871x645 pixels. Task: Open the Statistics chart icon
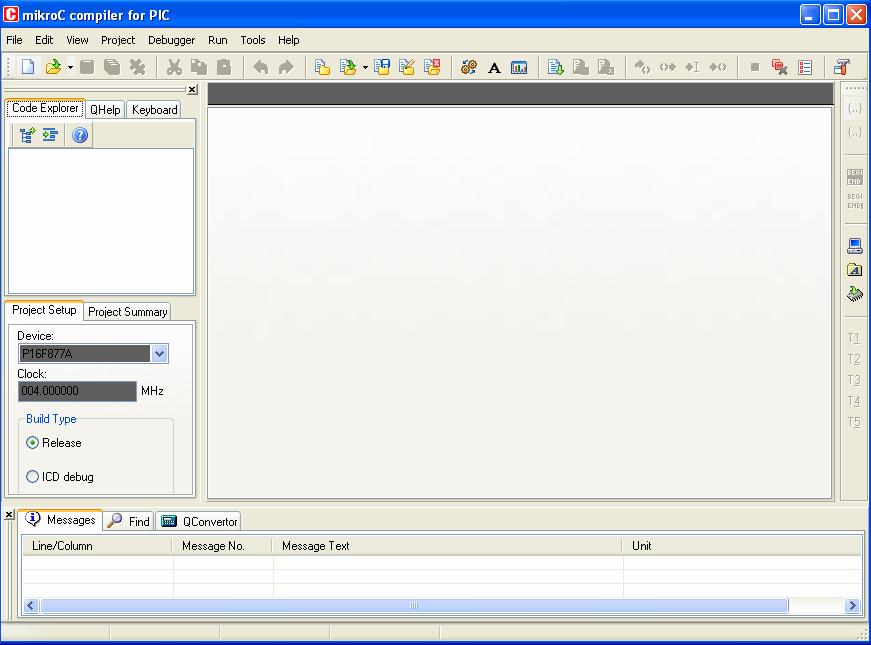[519, 67]
